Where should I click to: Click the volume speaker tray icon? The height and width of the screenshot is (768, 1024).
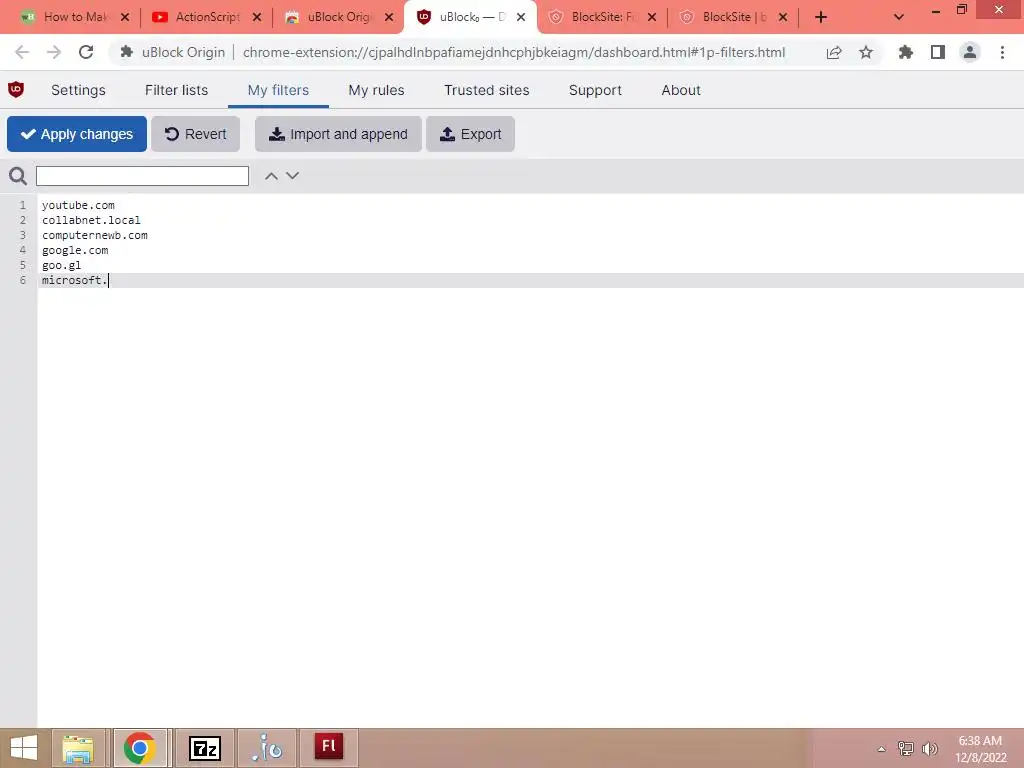(x=930, y=749)
